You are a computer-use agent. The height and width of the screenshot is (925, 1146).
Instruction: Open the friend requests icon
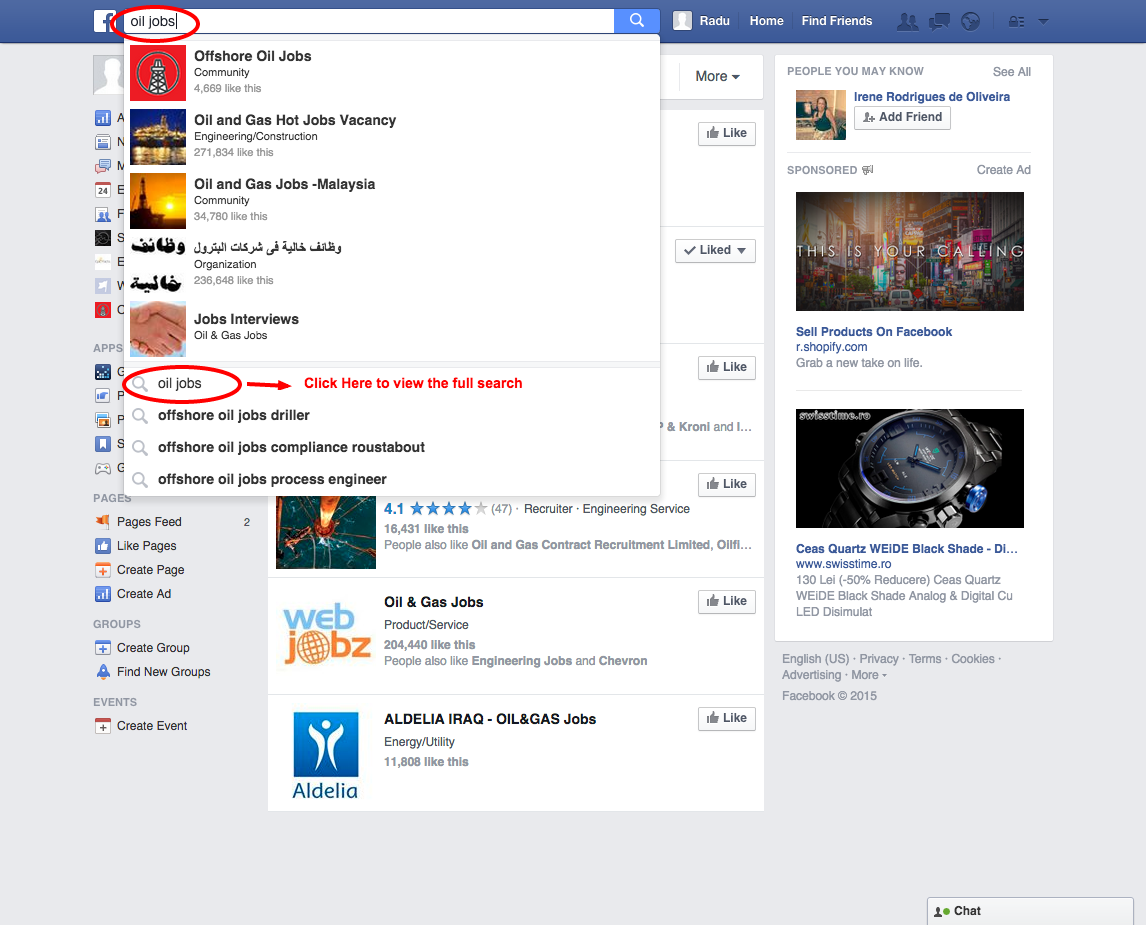click(x=908, y=21)
